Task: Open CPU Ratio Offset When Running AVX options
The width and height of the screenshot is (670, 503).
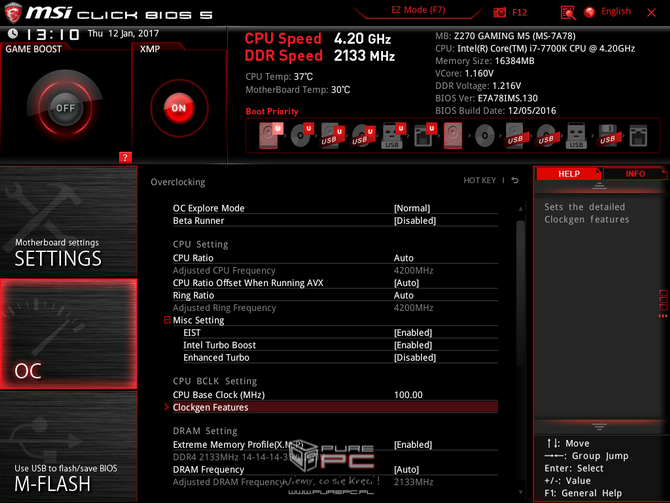Action: tap(335, 283)
